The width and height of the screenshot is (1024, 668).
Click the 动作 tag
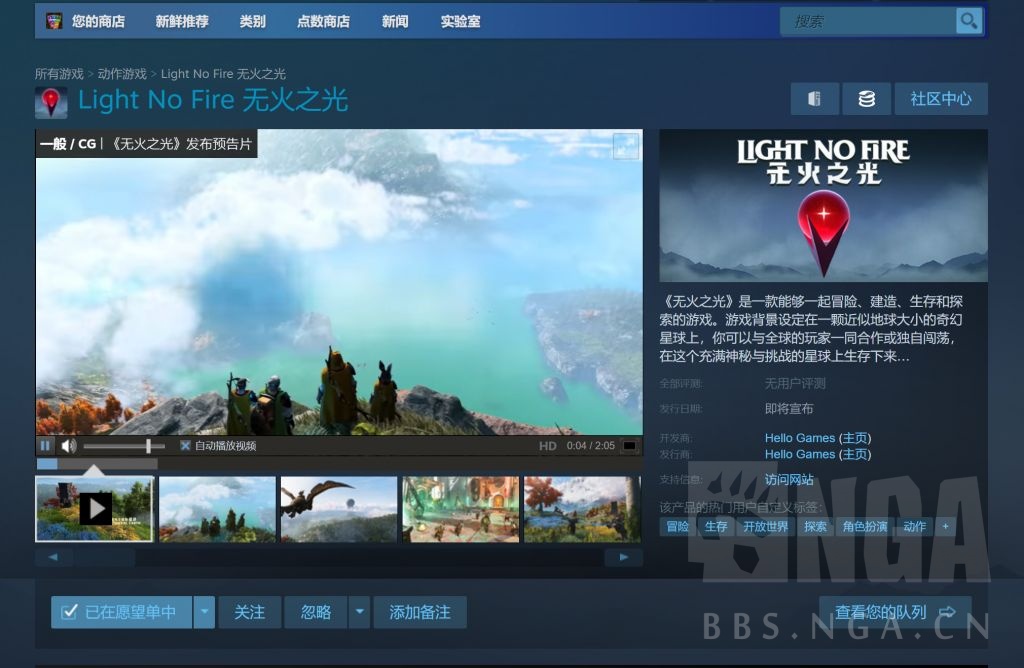[914, 526]
